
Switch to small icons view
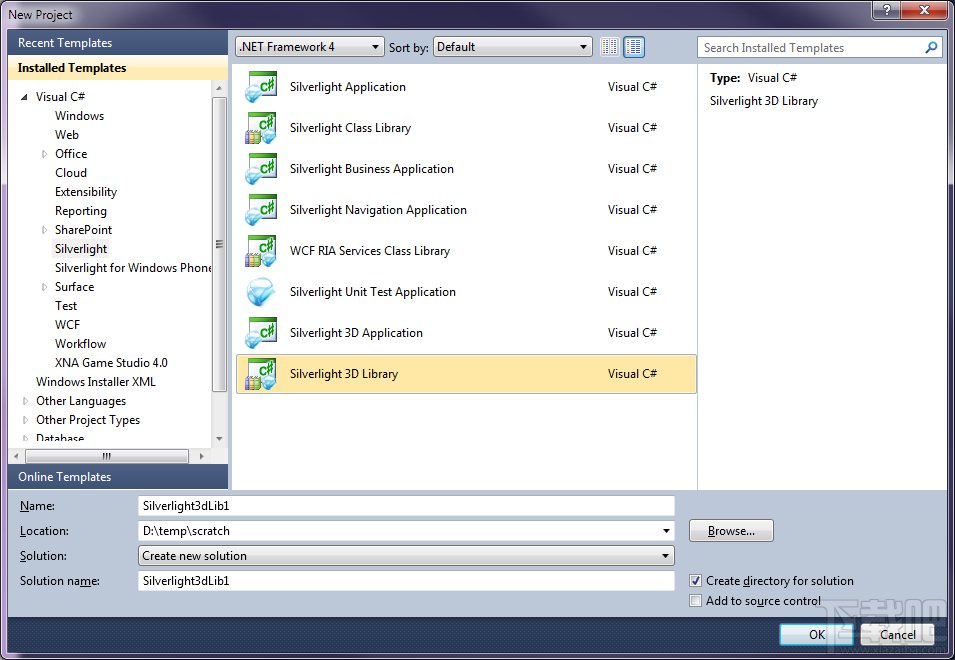610,46
